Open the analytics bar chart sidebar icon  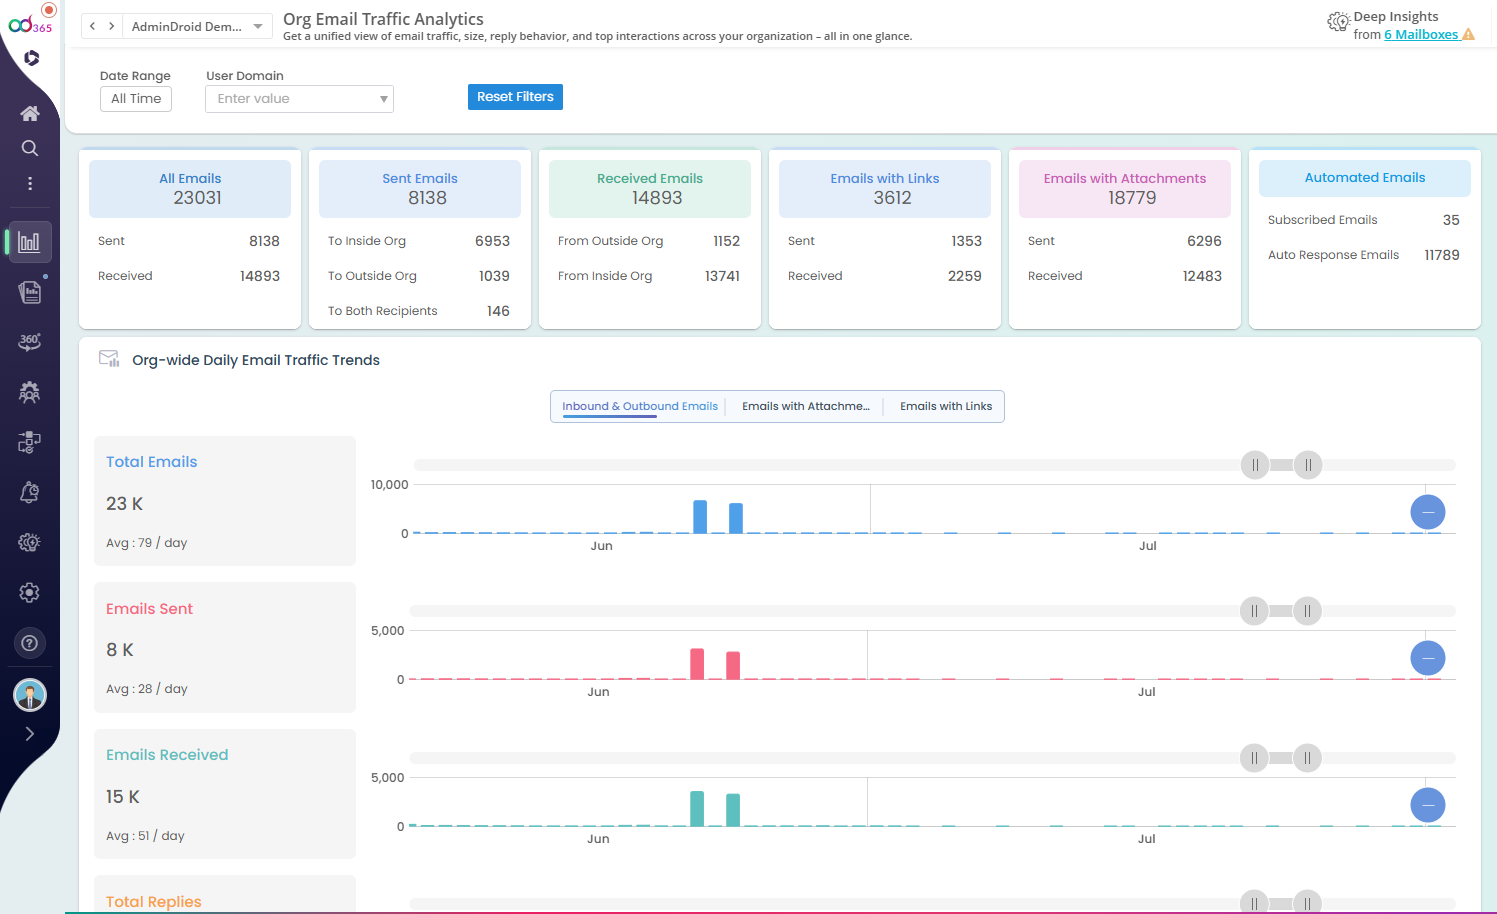30,242
